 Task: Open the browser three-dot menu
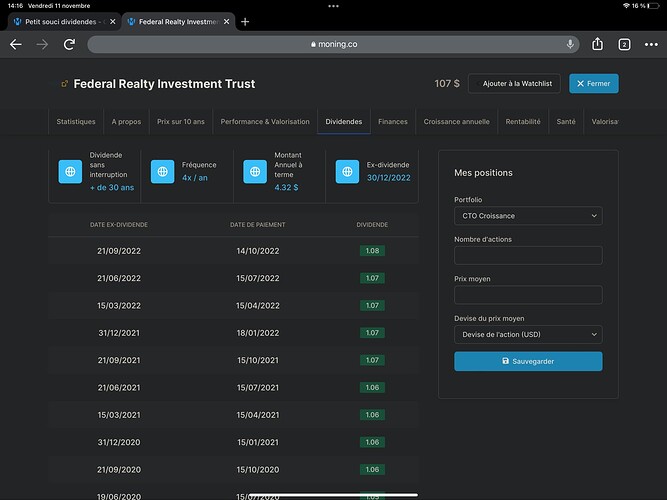(651, 44)
